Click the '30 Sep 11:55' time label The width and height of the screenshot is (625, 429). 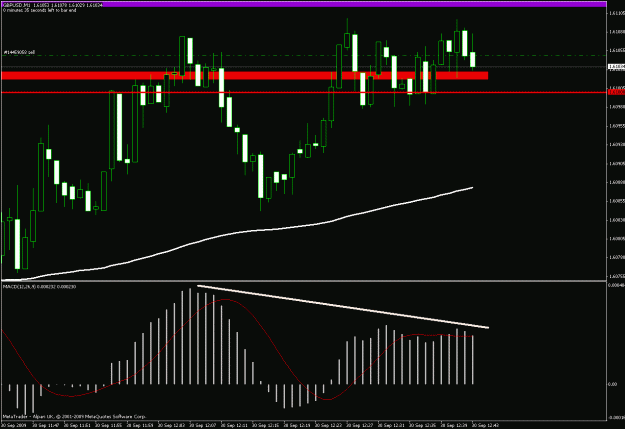[x=107, y=425]
